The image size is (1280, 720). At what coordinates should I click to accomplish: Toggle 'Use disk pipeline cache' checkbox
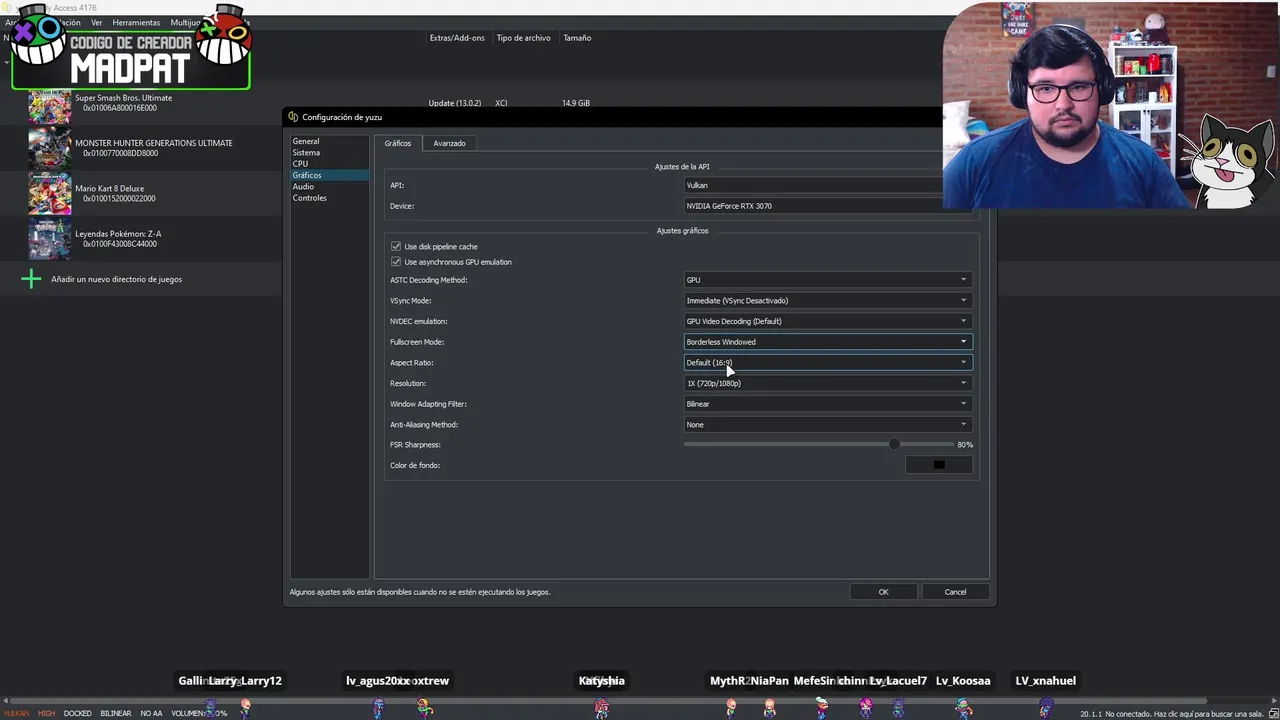point(396,246)
